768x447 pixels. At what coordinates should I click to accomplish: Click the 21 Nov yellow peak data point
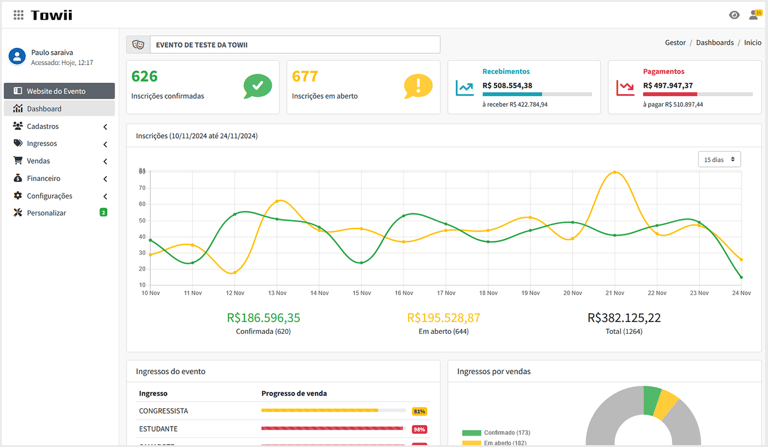(615, 172)
